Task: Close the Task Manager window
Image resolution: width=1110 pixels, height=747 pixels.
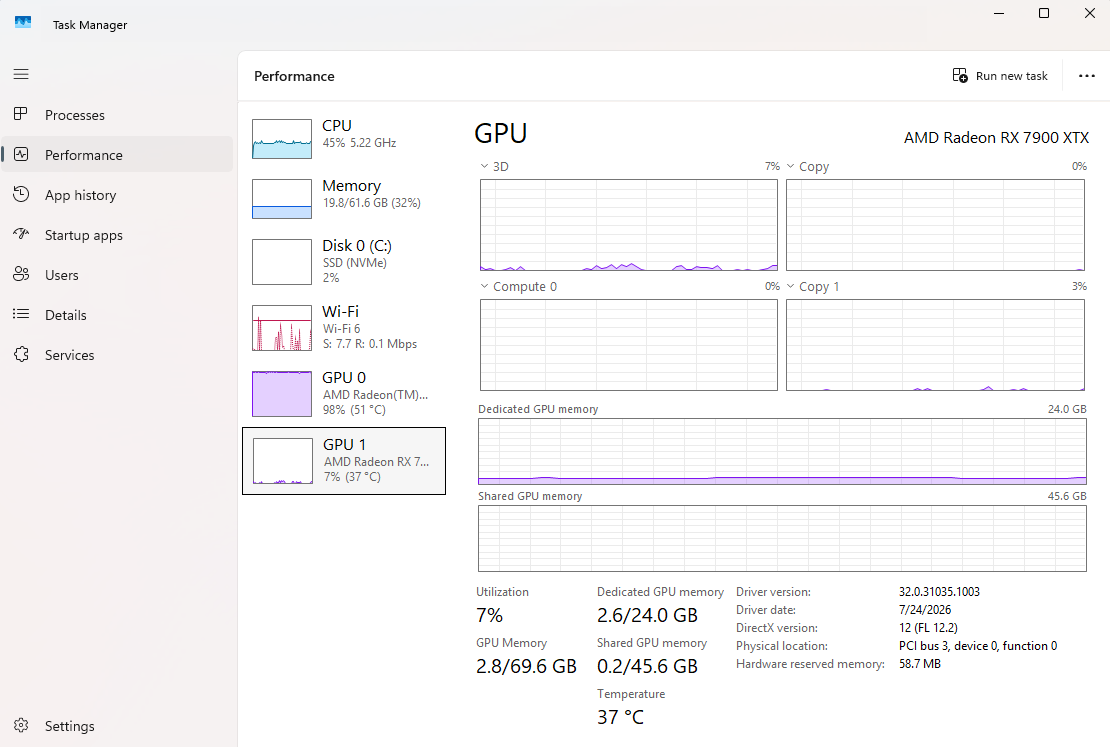Action: (1089, 13)
